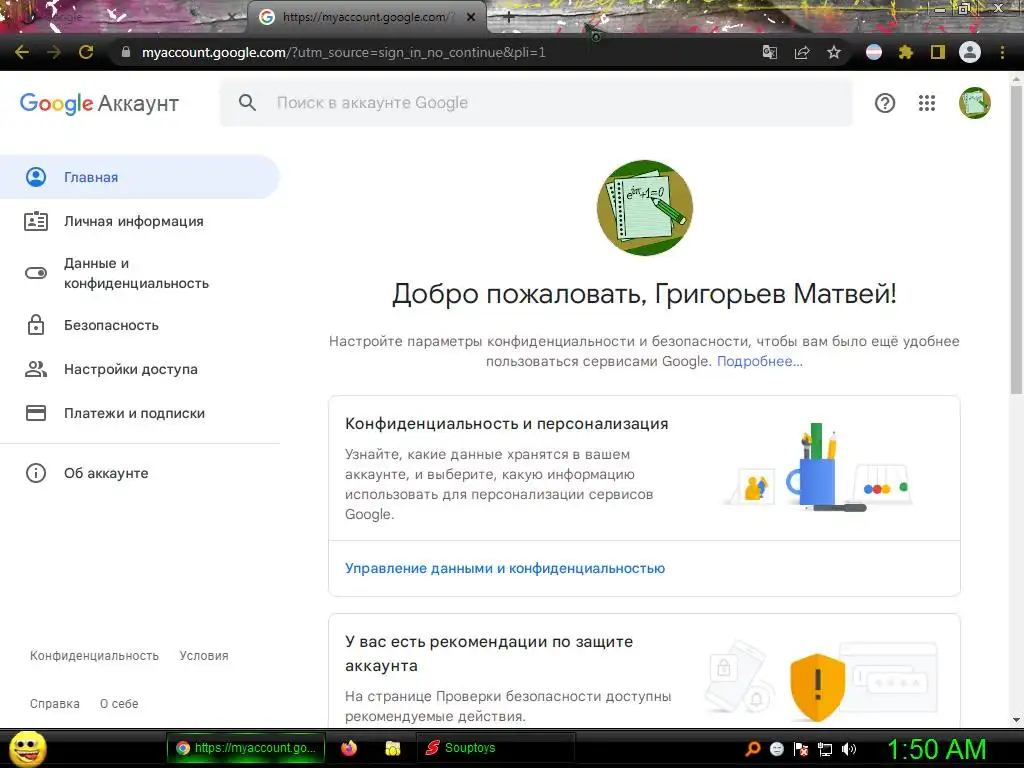Click the security recommendations card heading

[x=488, y=653]
